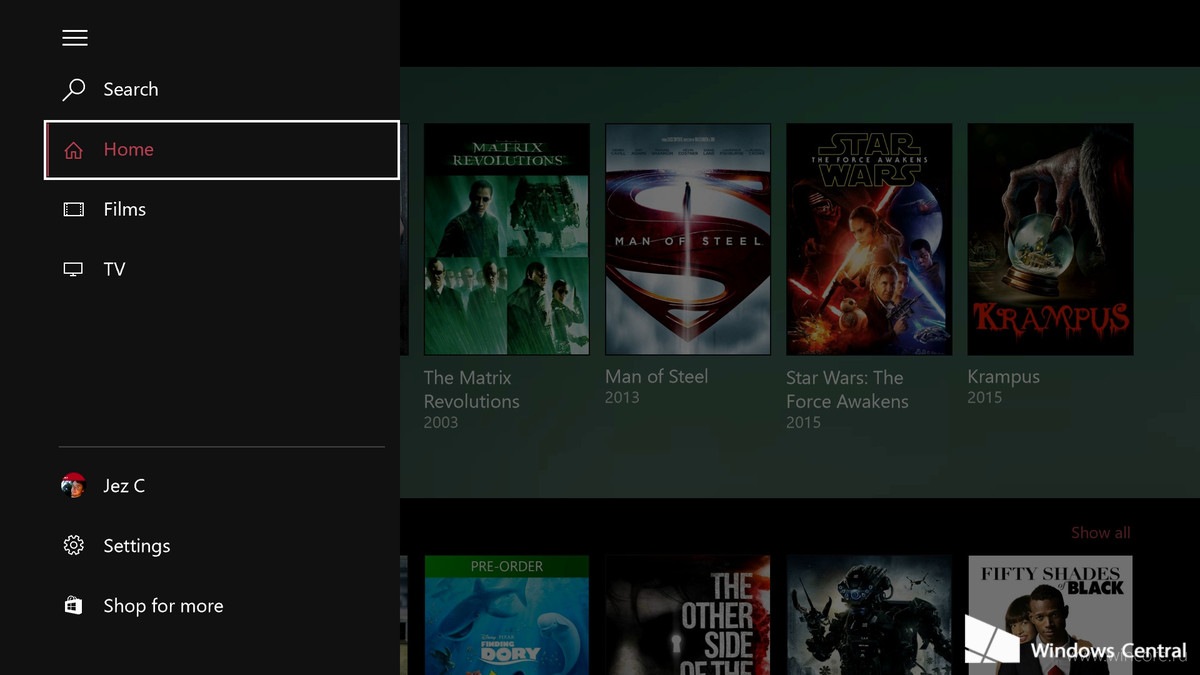Open the Finding Dory pre-order poster
This screenshot has width=1200, height=675.
(x=507, y=615)
